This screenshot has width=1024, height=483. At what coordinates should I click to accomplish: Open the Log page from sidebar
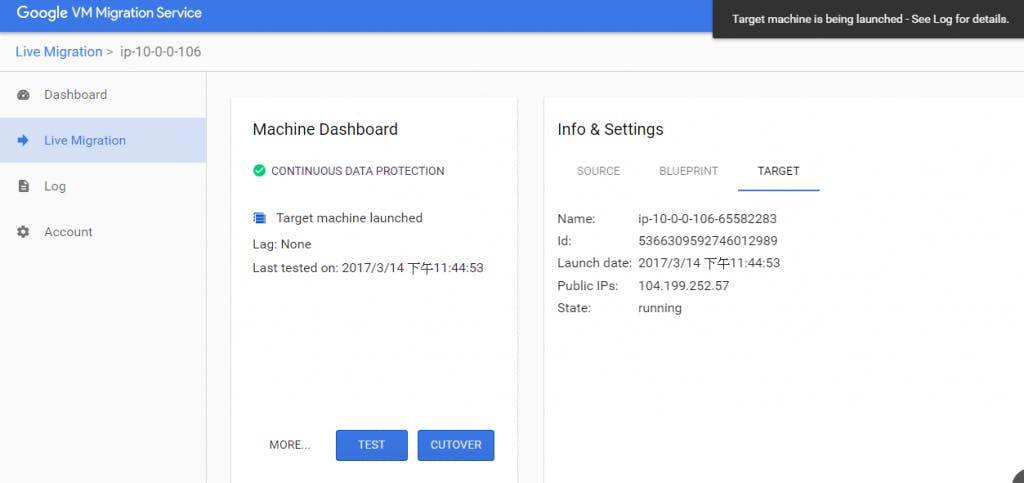[x=55, y=186]
